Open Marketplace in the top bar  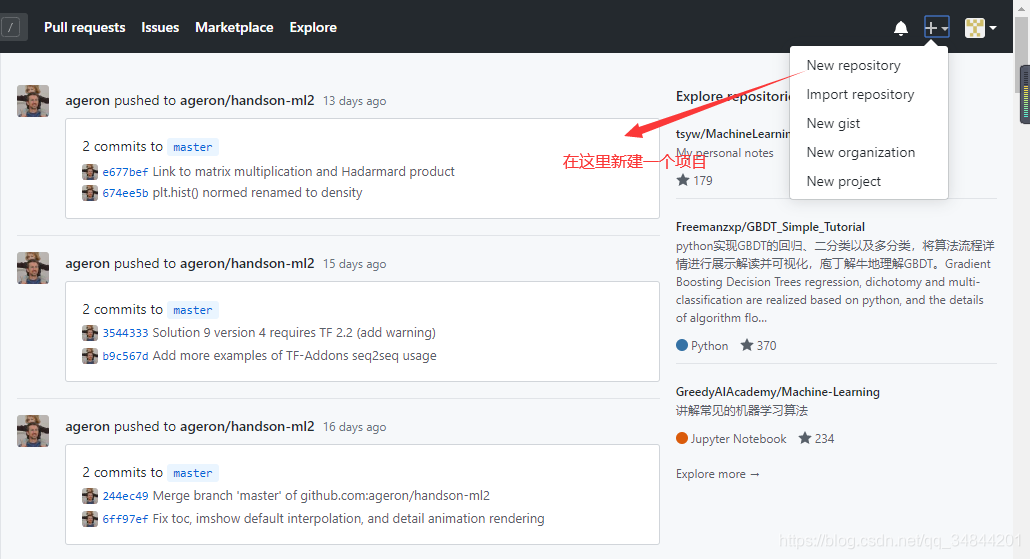point(234,28)
